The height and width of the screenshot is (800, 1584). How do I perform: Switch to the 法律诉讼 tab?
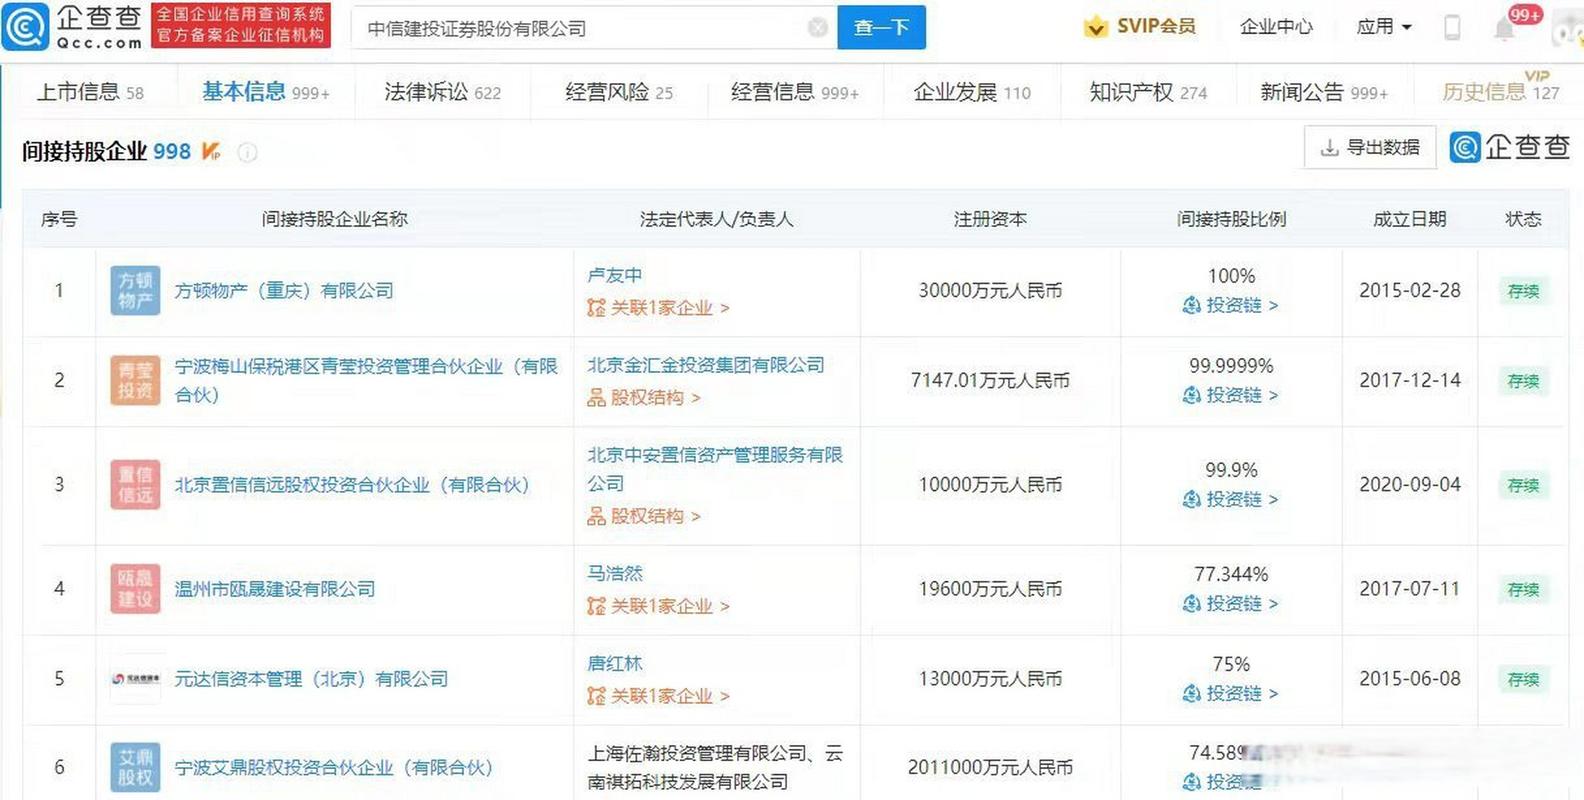tap(442, 92)
